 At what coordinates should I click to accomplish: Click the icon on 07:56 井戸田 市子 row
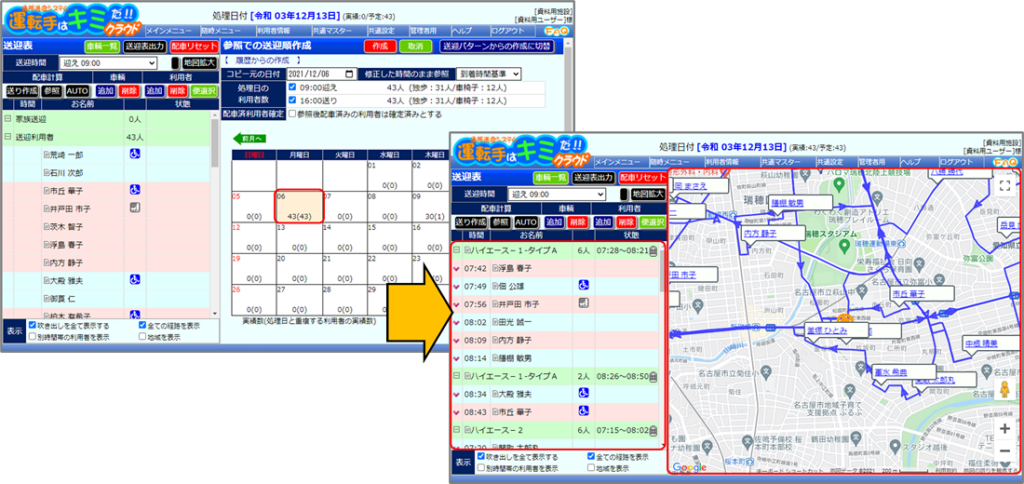583,303
